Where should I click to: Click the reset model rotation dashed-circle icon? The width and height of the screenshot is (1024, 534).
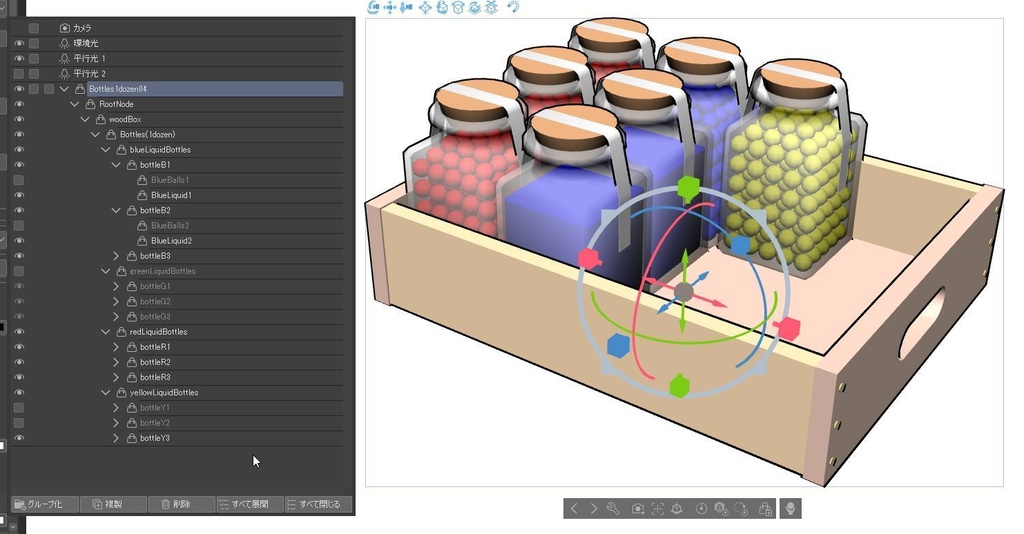point(741,509)
